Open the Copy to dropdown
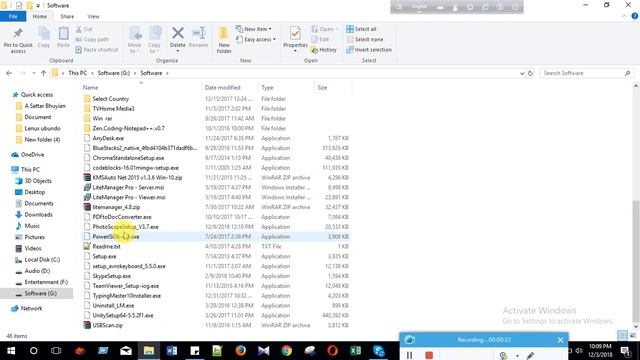Viewport: 640px width, 360px height. tap(154, 40)
